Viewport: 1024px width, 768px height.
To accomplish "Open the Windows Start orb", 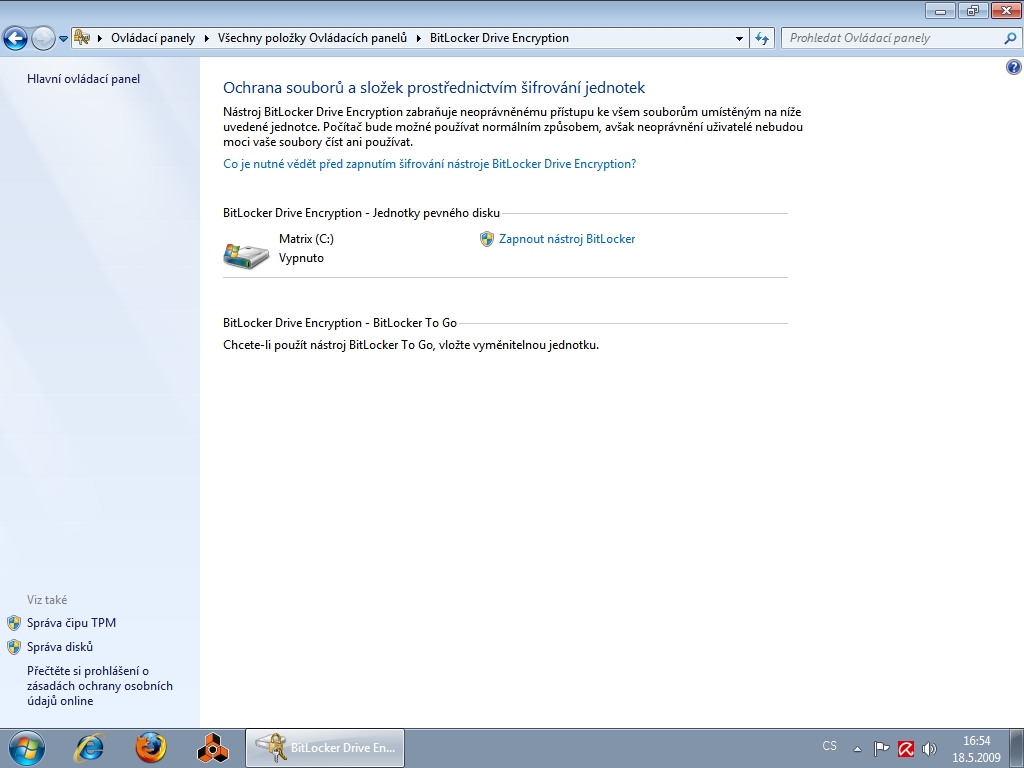I will click(x=27, y=748).
